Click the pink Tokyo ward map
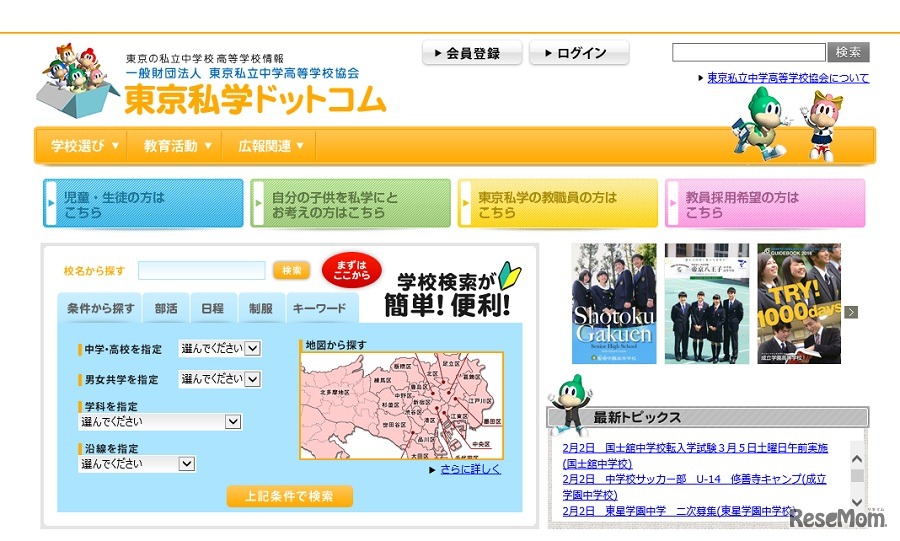This screenshot has width=900, height=541. 401,406
